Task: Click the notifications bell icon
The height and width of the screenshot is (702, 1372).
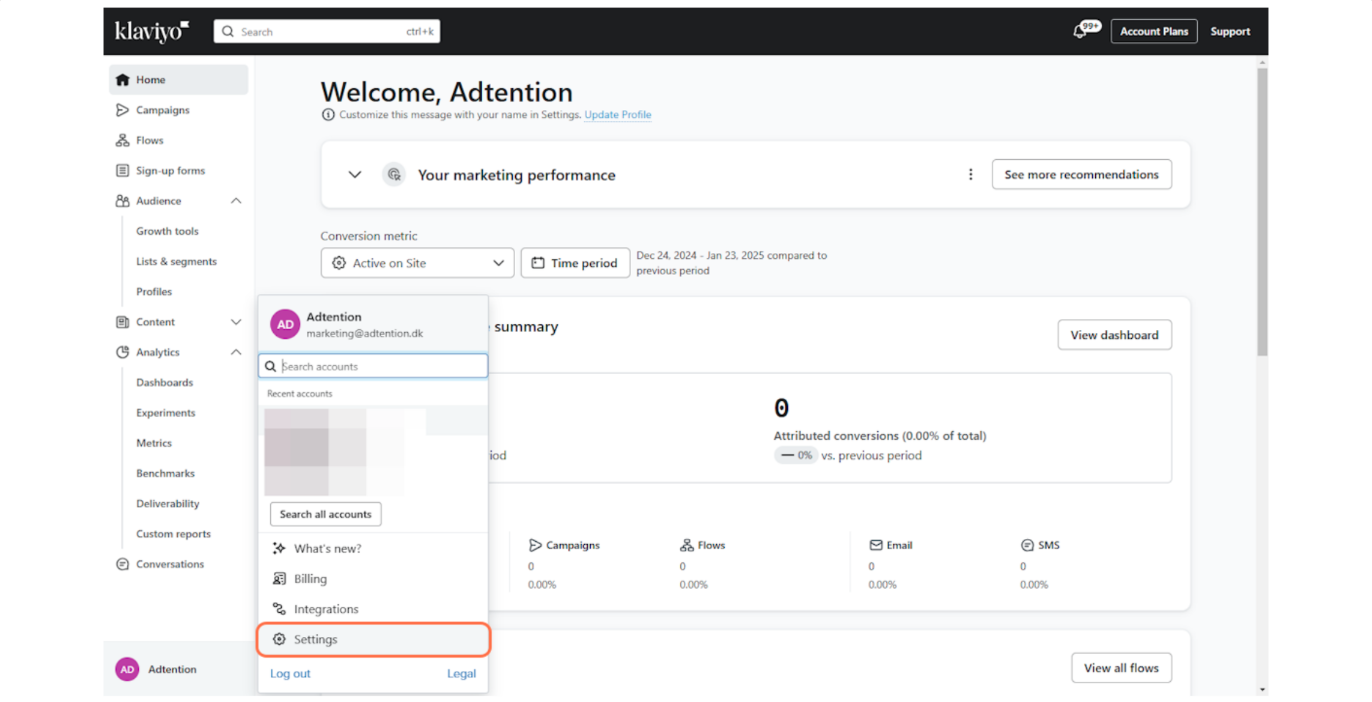Action: pyautogui.click(x=1080, y=32)
